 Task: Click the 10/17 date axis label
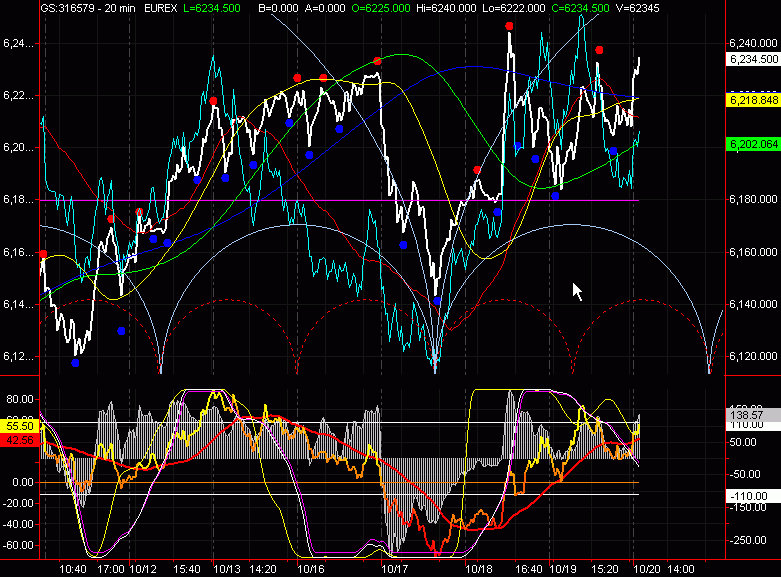(x=395, y=569)
